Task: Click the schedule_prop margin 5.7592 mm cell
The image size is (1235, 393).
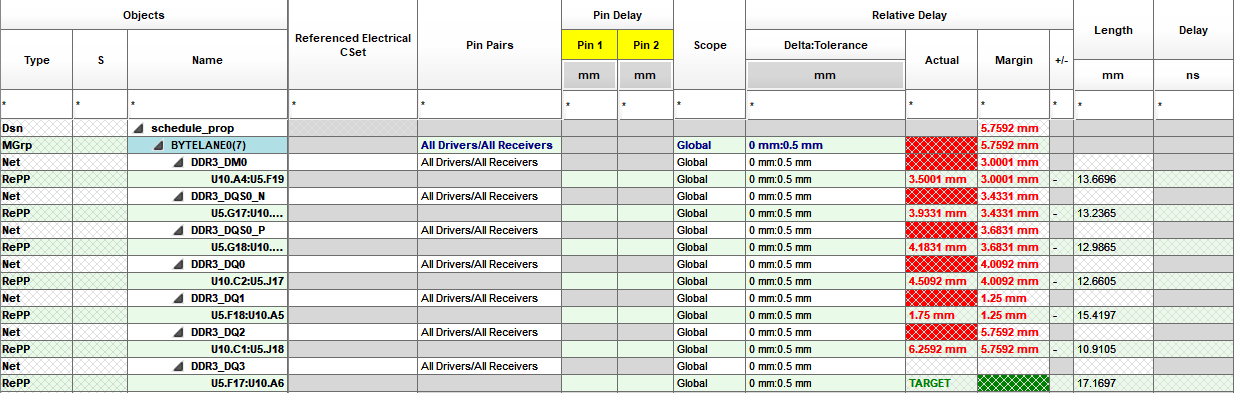Action: tap(1013, 128)
